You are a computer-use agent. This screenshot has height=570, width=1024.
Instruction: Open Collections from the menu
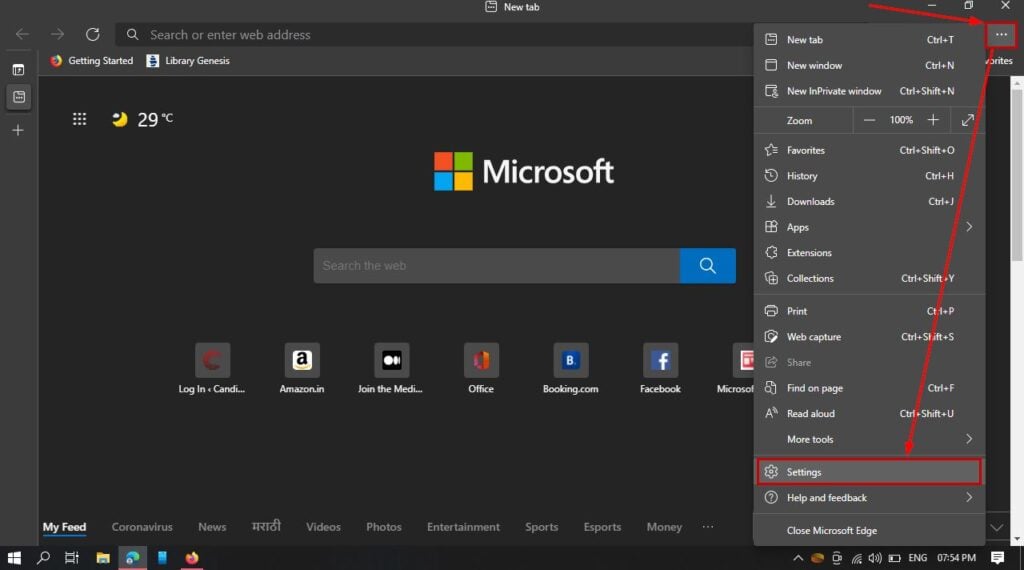tap(869, 278)
